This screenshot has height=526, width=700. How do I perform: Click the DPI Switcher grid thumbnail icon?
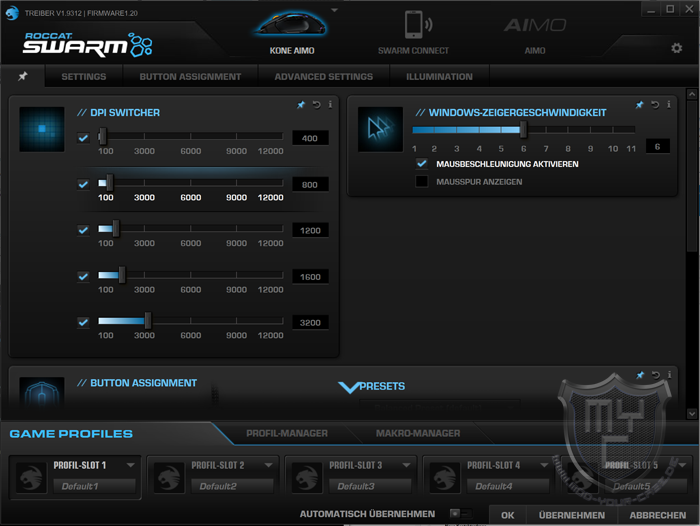pos(42,129)
